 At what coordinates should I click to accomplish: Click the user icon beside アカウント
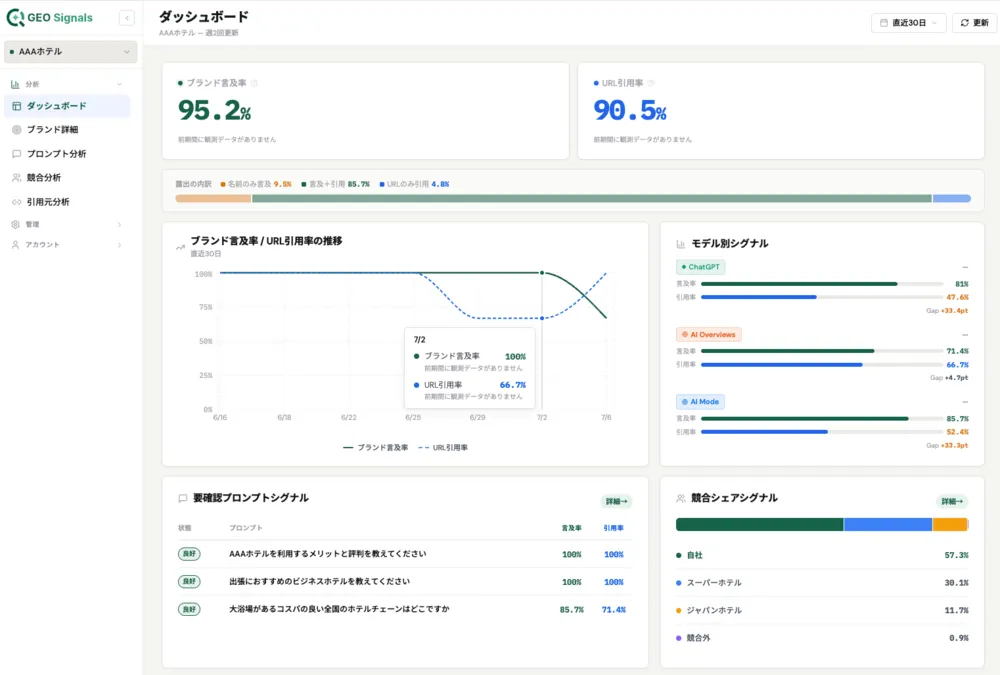[x=15, y=245]
